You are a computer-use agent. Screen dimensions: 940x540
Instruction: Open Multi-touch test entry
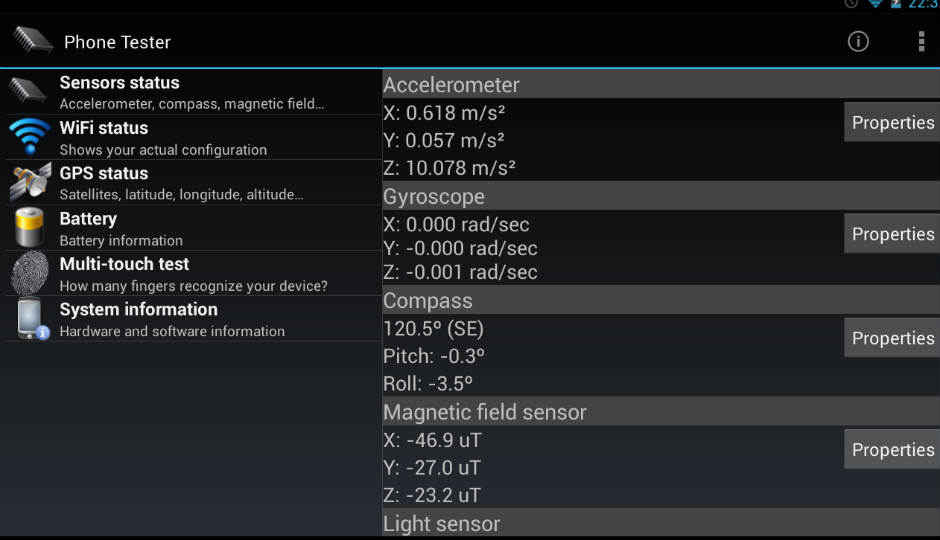[193, 273]
